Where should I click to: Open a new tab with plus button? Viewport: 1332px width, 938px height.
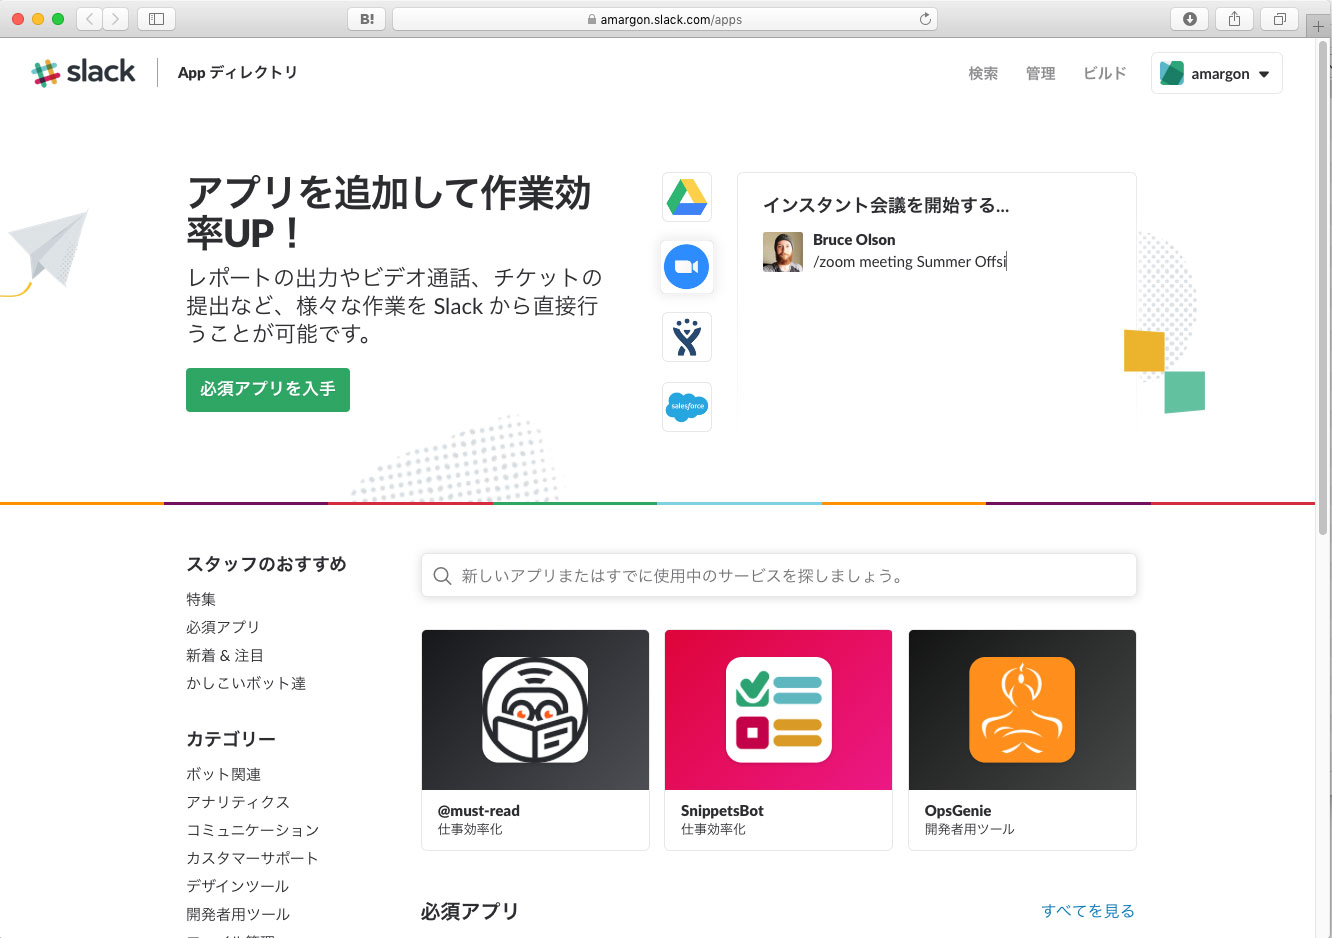point(1318,26)
